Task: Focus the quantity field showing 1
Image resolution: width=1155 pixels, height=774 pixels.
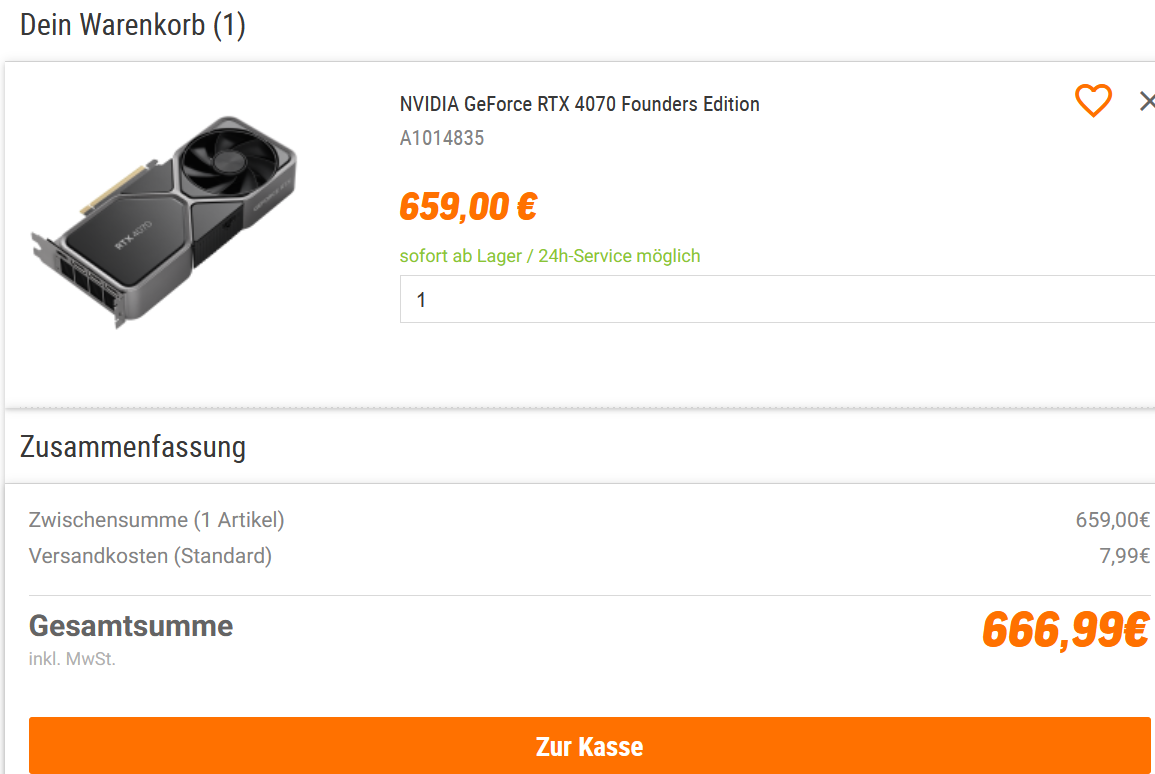Action: point(777,299)
